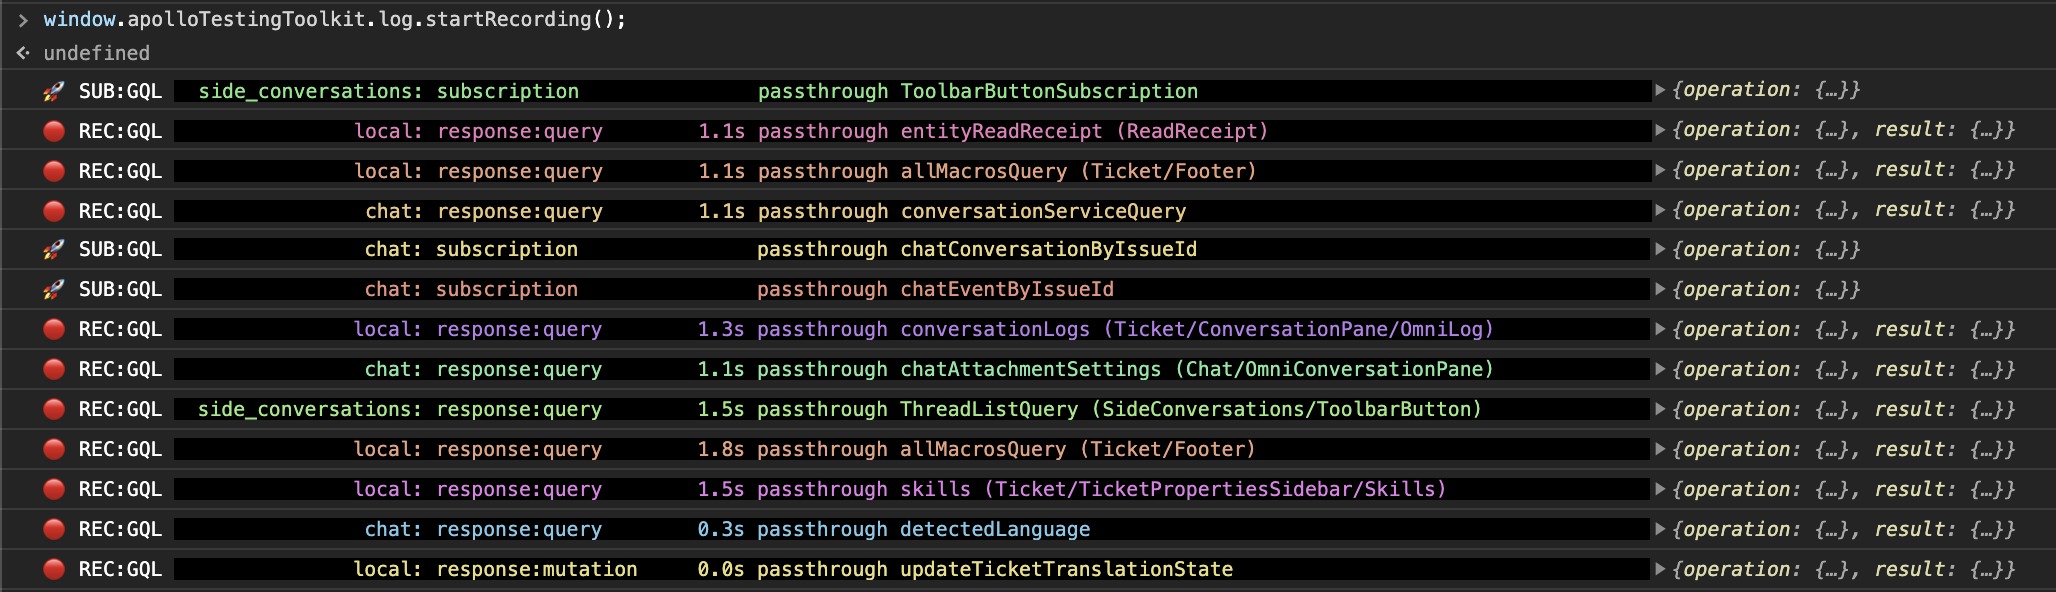This screenshot has height=592, width=2056.
Task: Click 'conversationServiceQuery' operation name
Action: pos(1043,211)
